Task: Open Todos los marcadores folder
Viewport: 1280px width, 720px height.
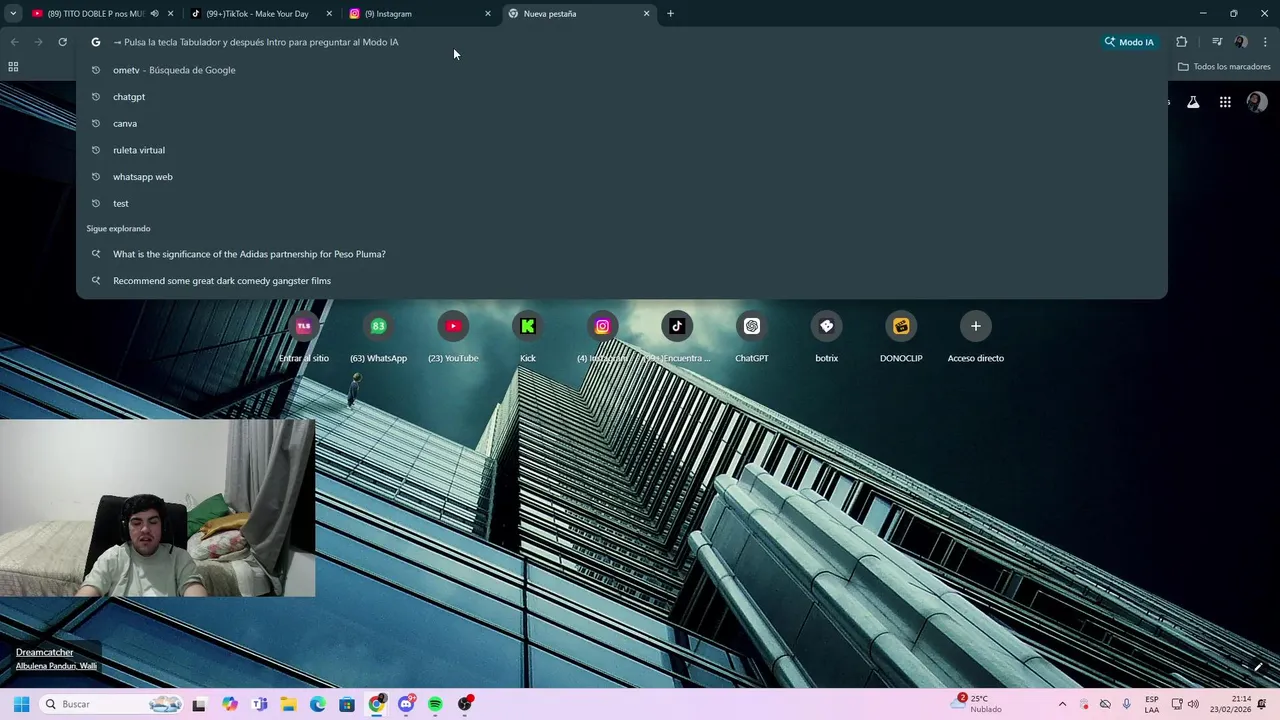Action: [1224, 67]
